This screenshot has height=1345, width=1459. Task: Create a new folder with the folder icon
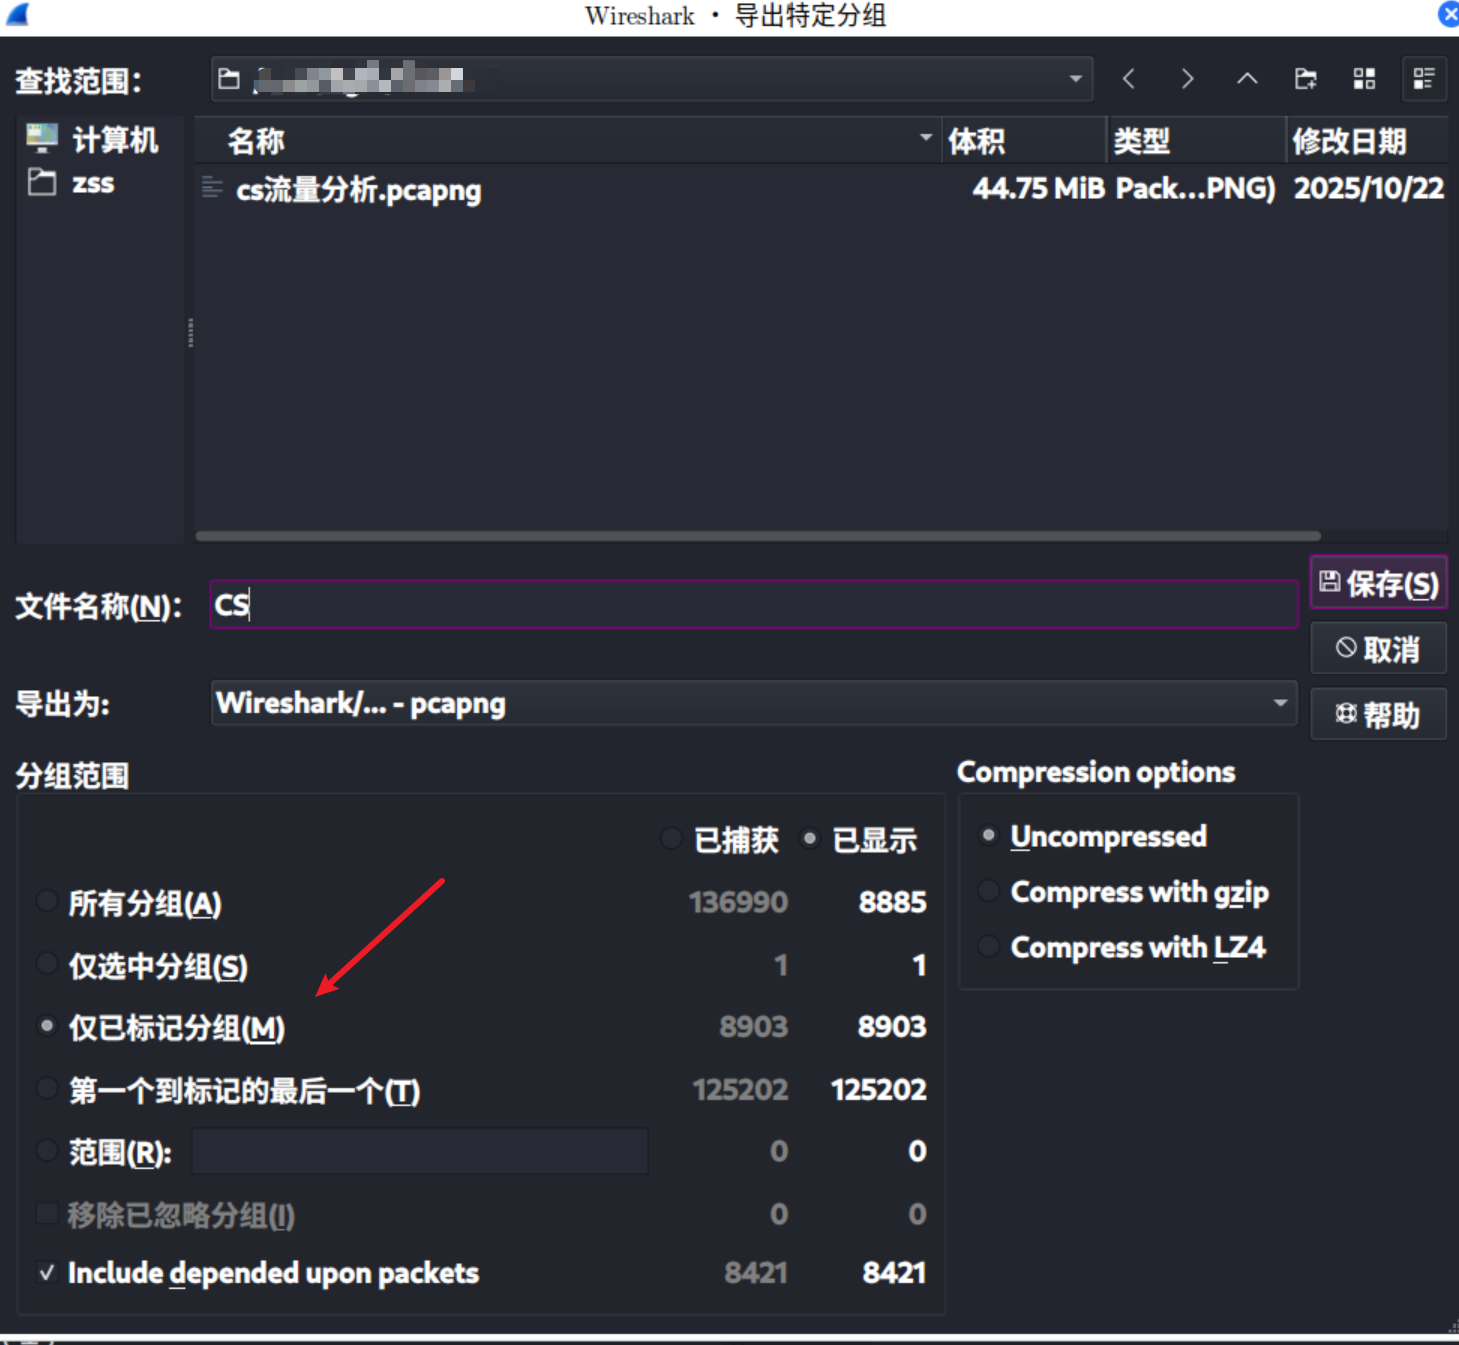[1305, 78]
